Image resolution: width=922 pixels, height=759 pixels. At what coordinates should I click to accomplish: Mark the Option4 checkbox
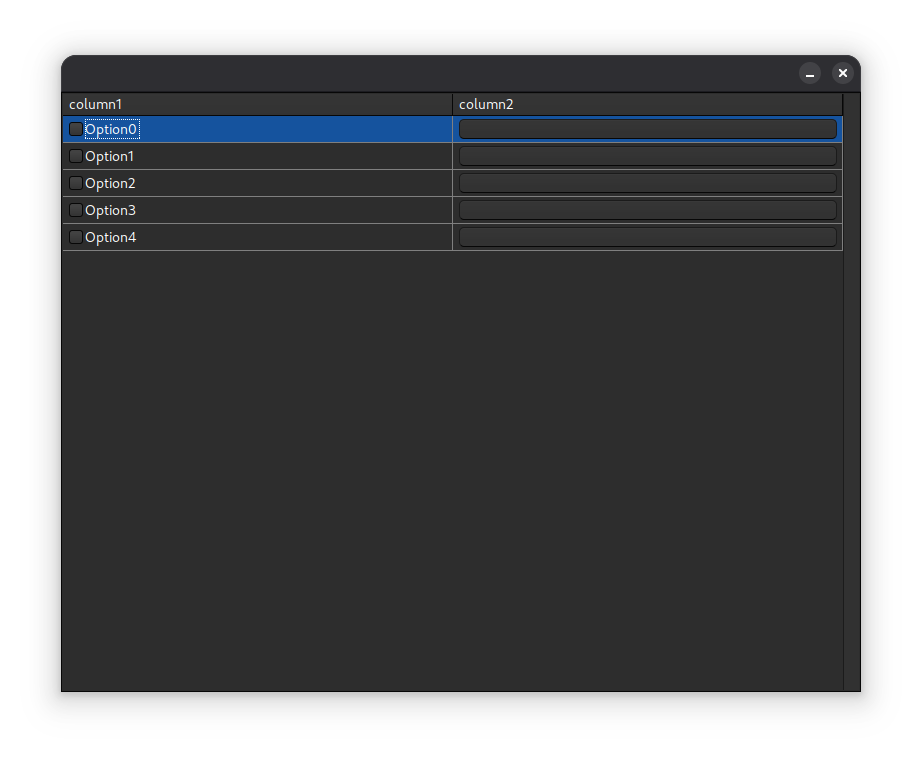tap(76, 237)
